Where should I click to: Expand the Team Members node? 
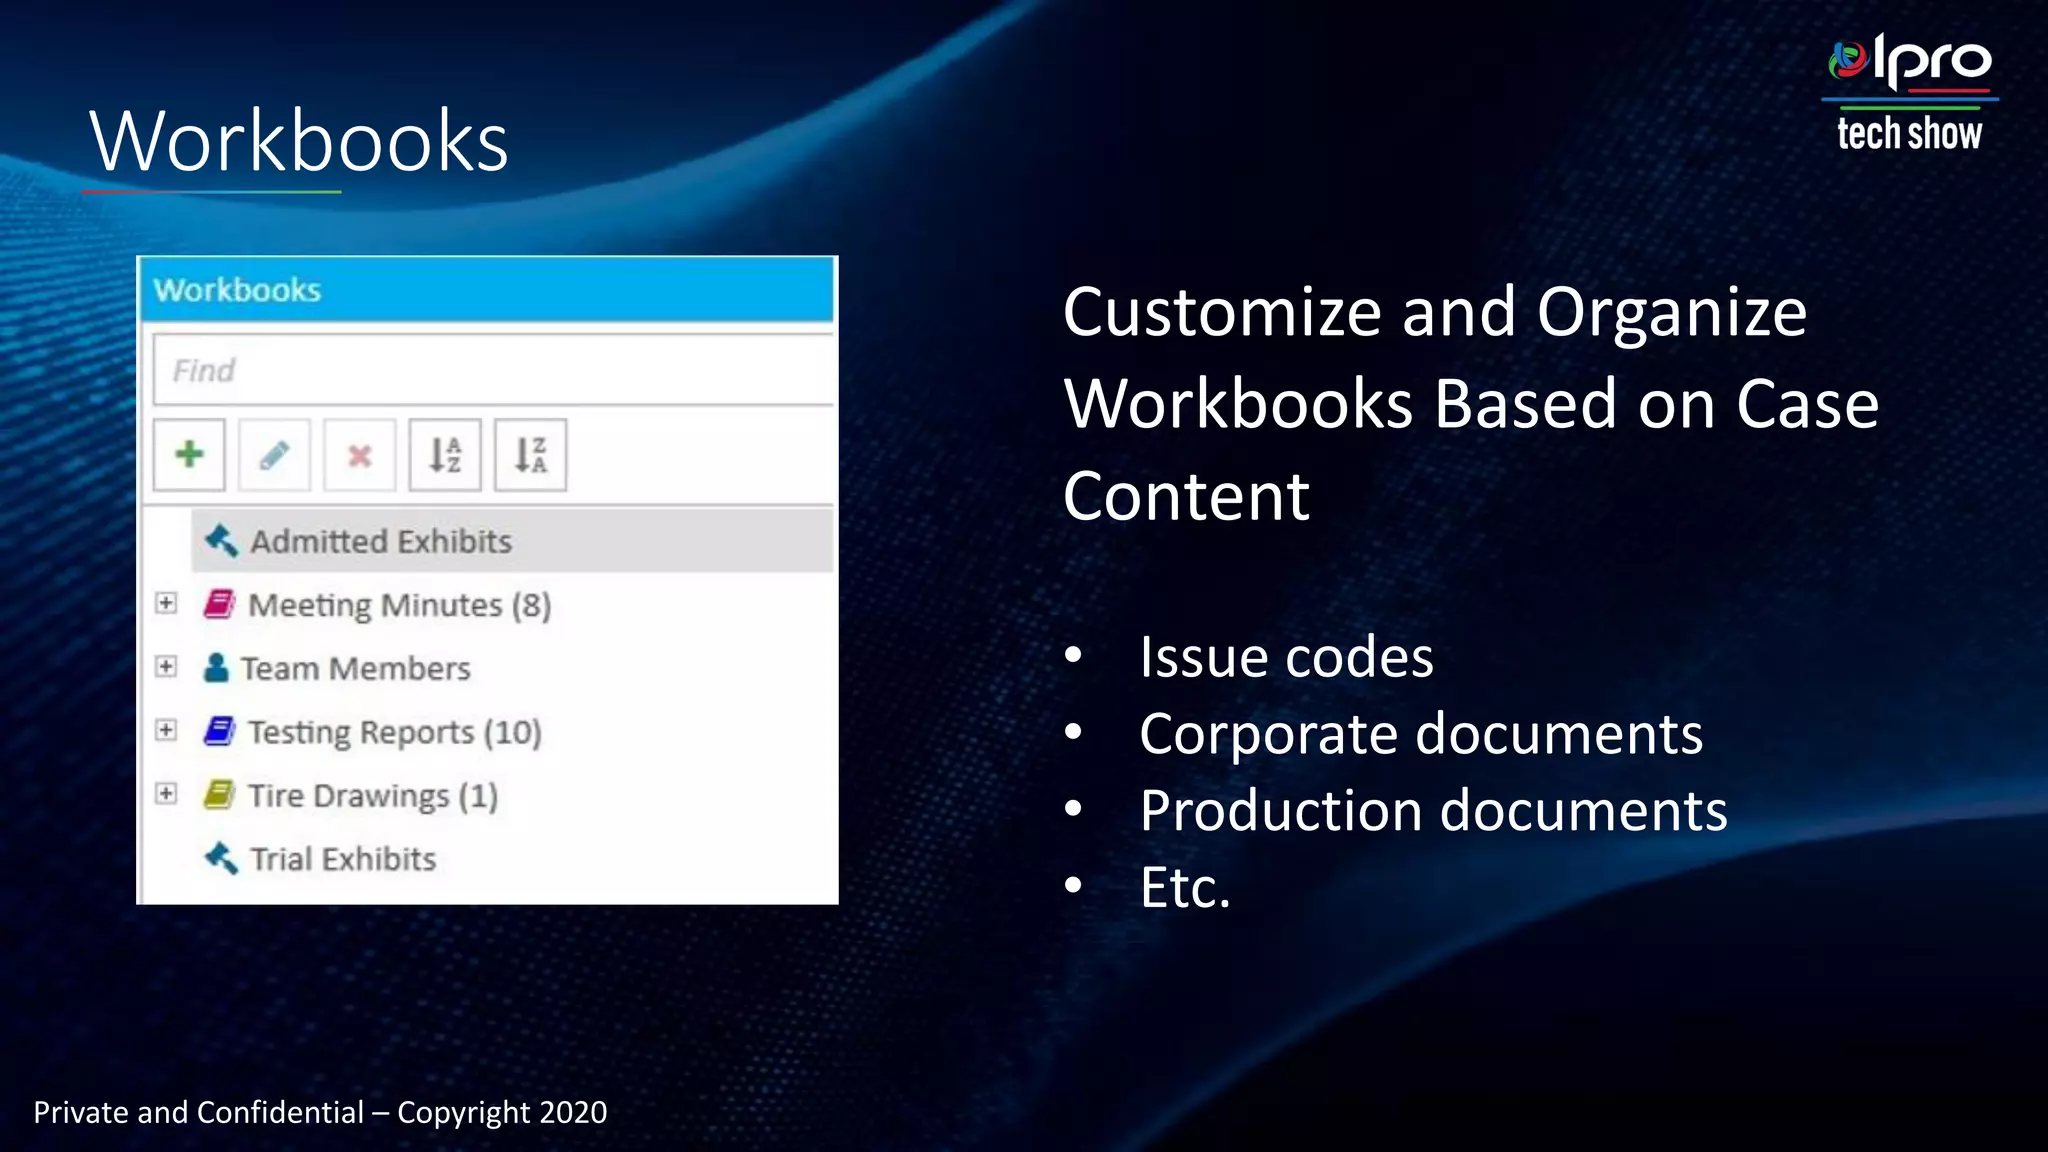[x=166, y=667]
